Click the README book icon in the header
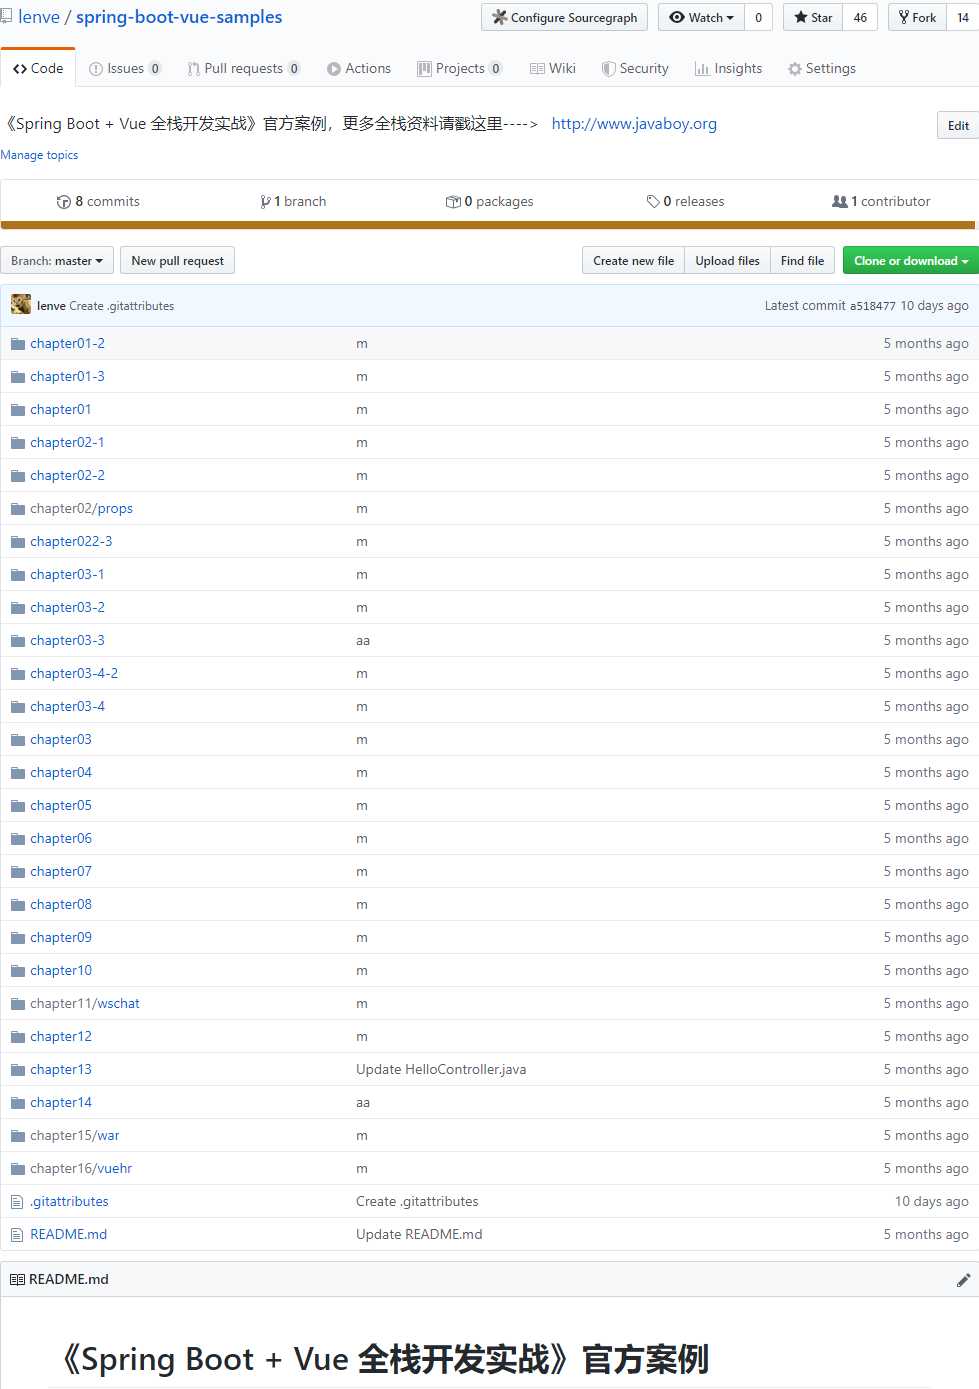 pos(17,1279)
